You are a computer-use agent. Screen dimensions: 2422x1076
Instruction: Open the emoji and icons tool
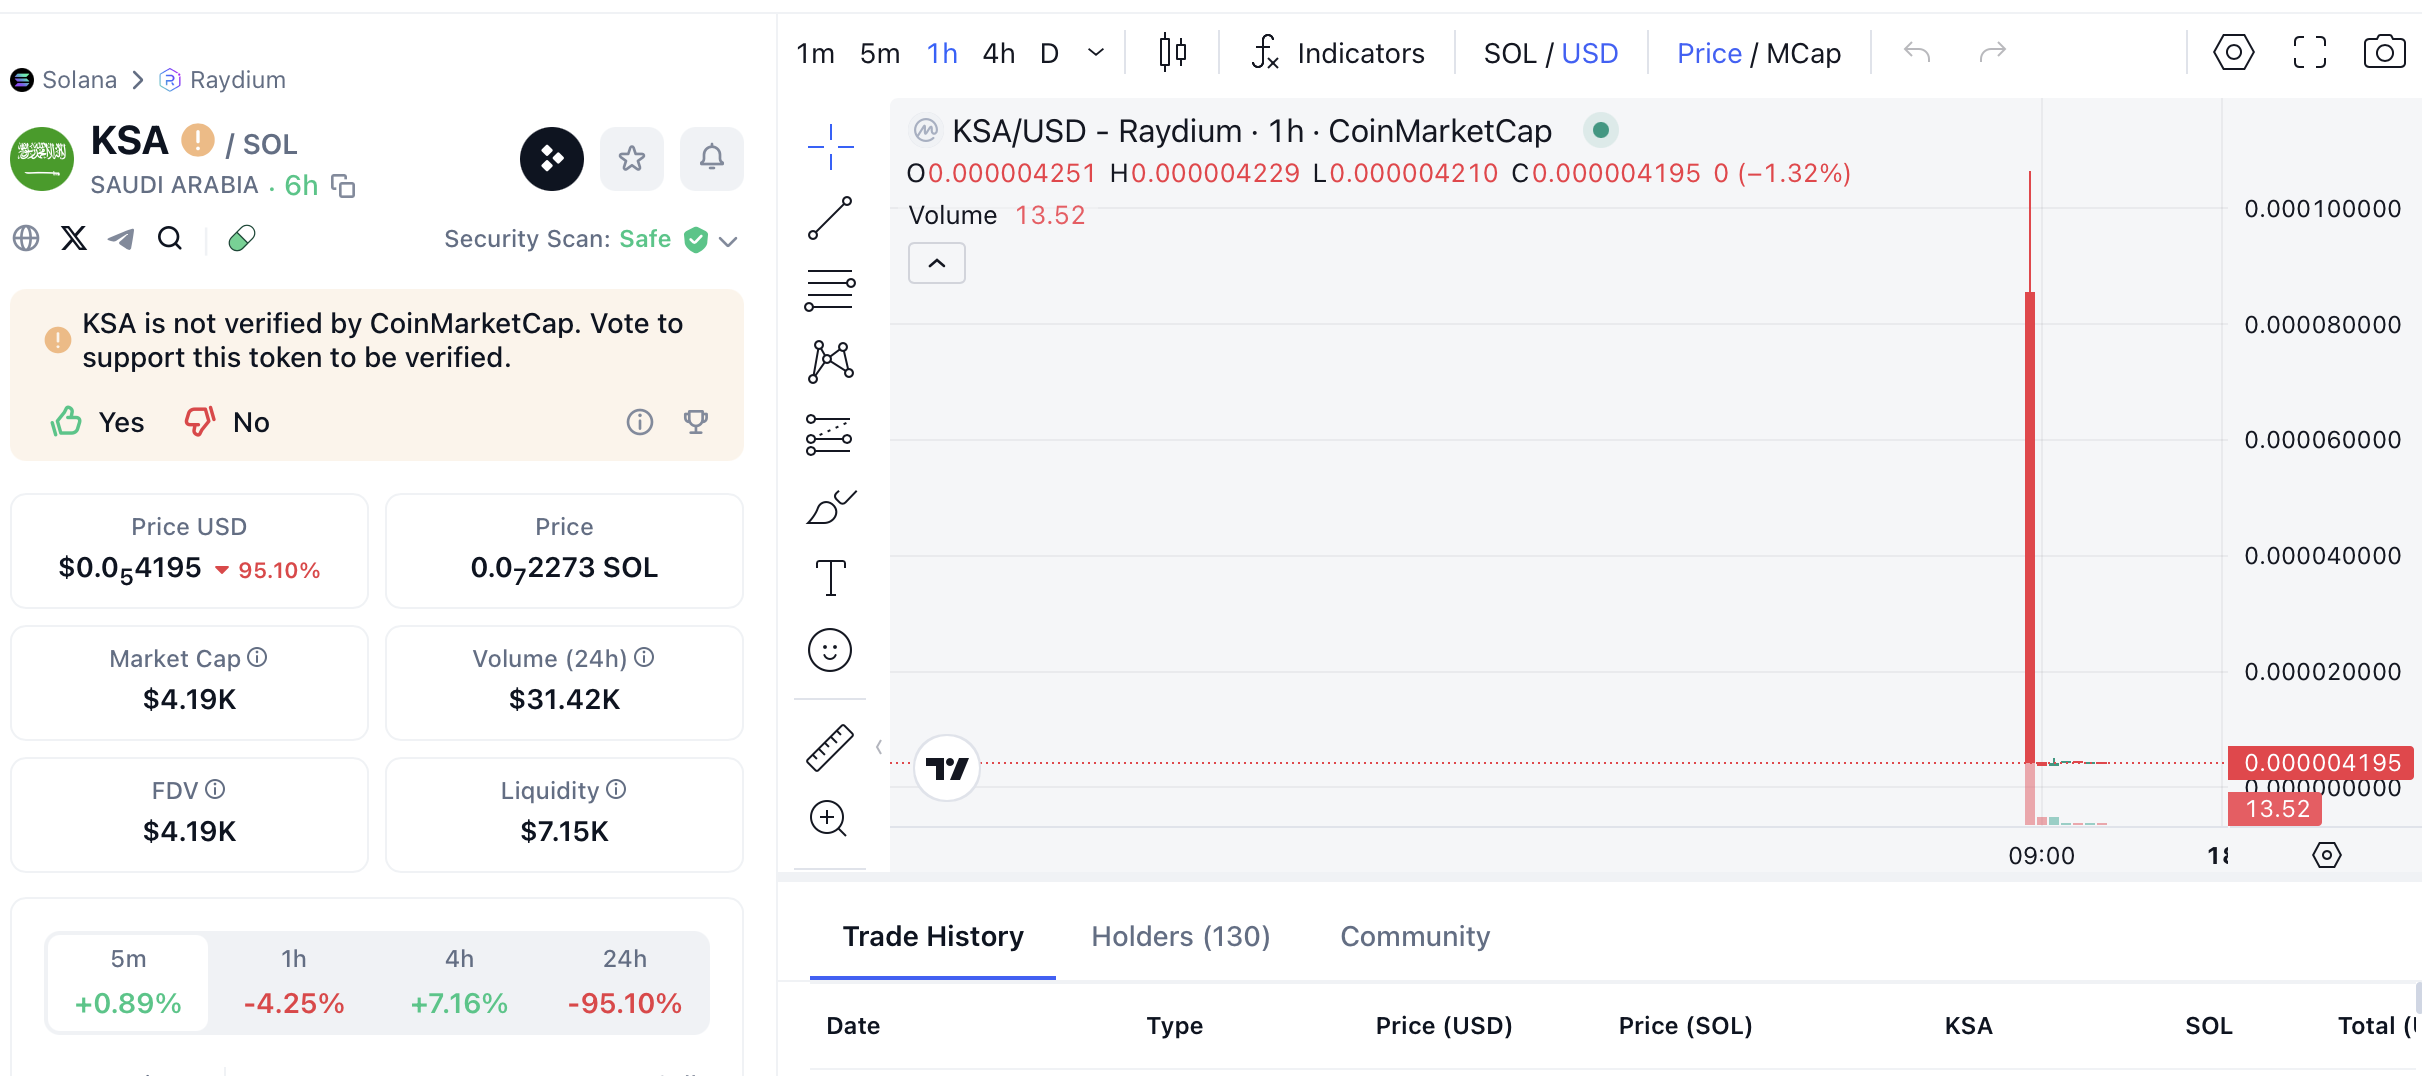830,650
